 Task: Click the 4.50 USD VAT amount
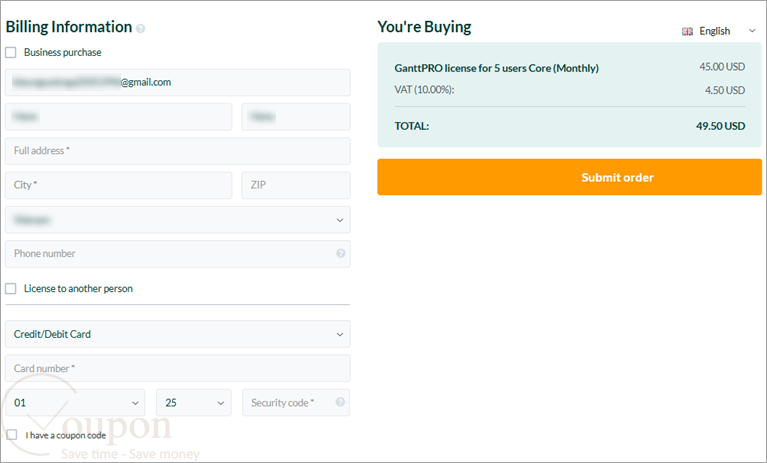pos(725,90)
